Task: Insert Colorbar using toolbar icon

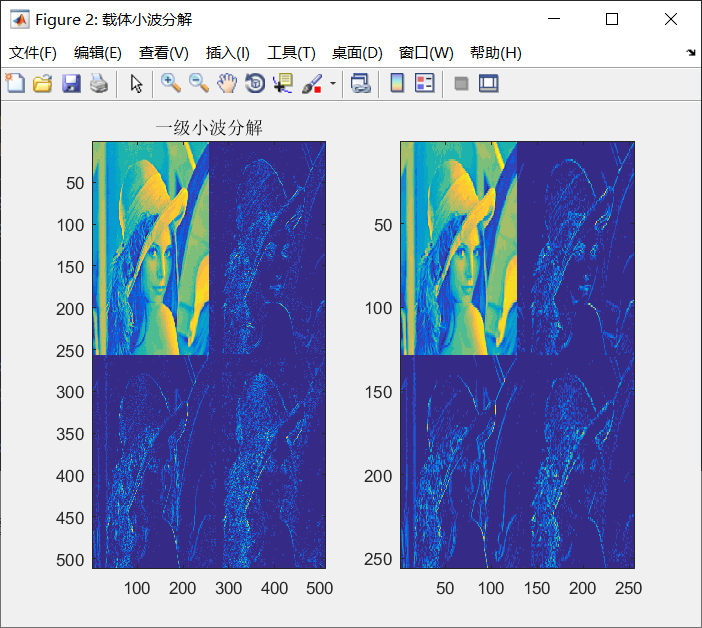Action: [x=397, y=84]
